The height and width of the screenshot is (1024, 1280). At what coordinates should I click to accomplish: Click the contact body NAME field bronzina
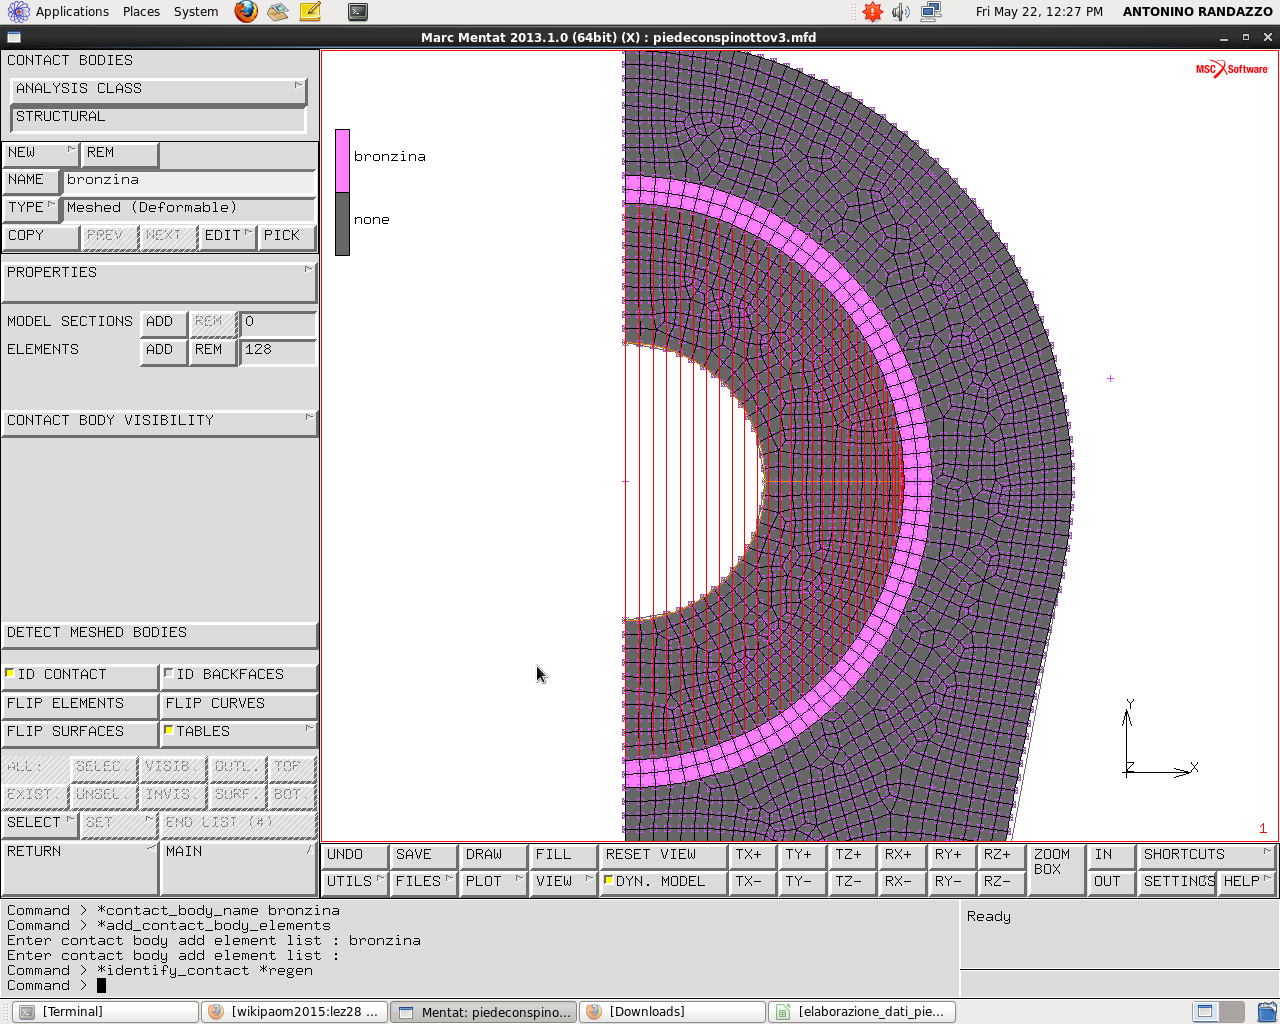pos(189,180)
